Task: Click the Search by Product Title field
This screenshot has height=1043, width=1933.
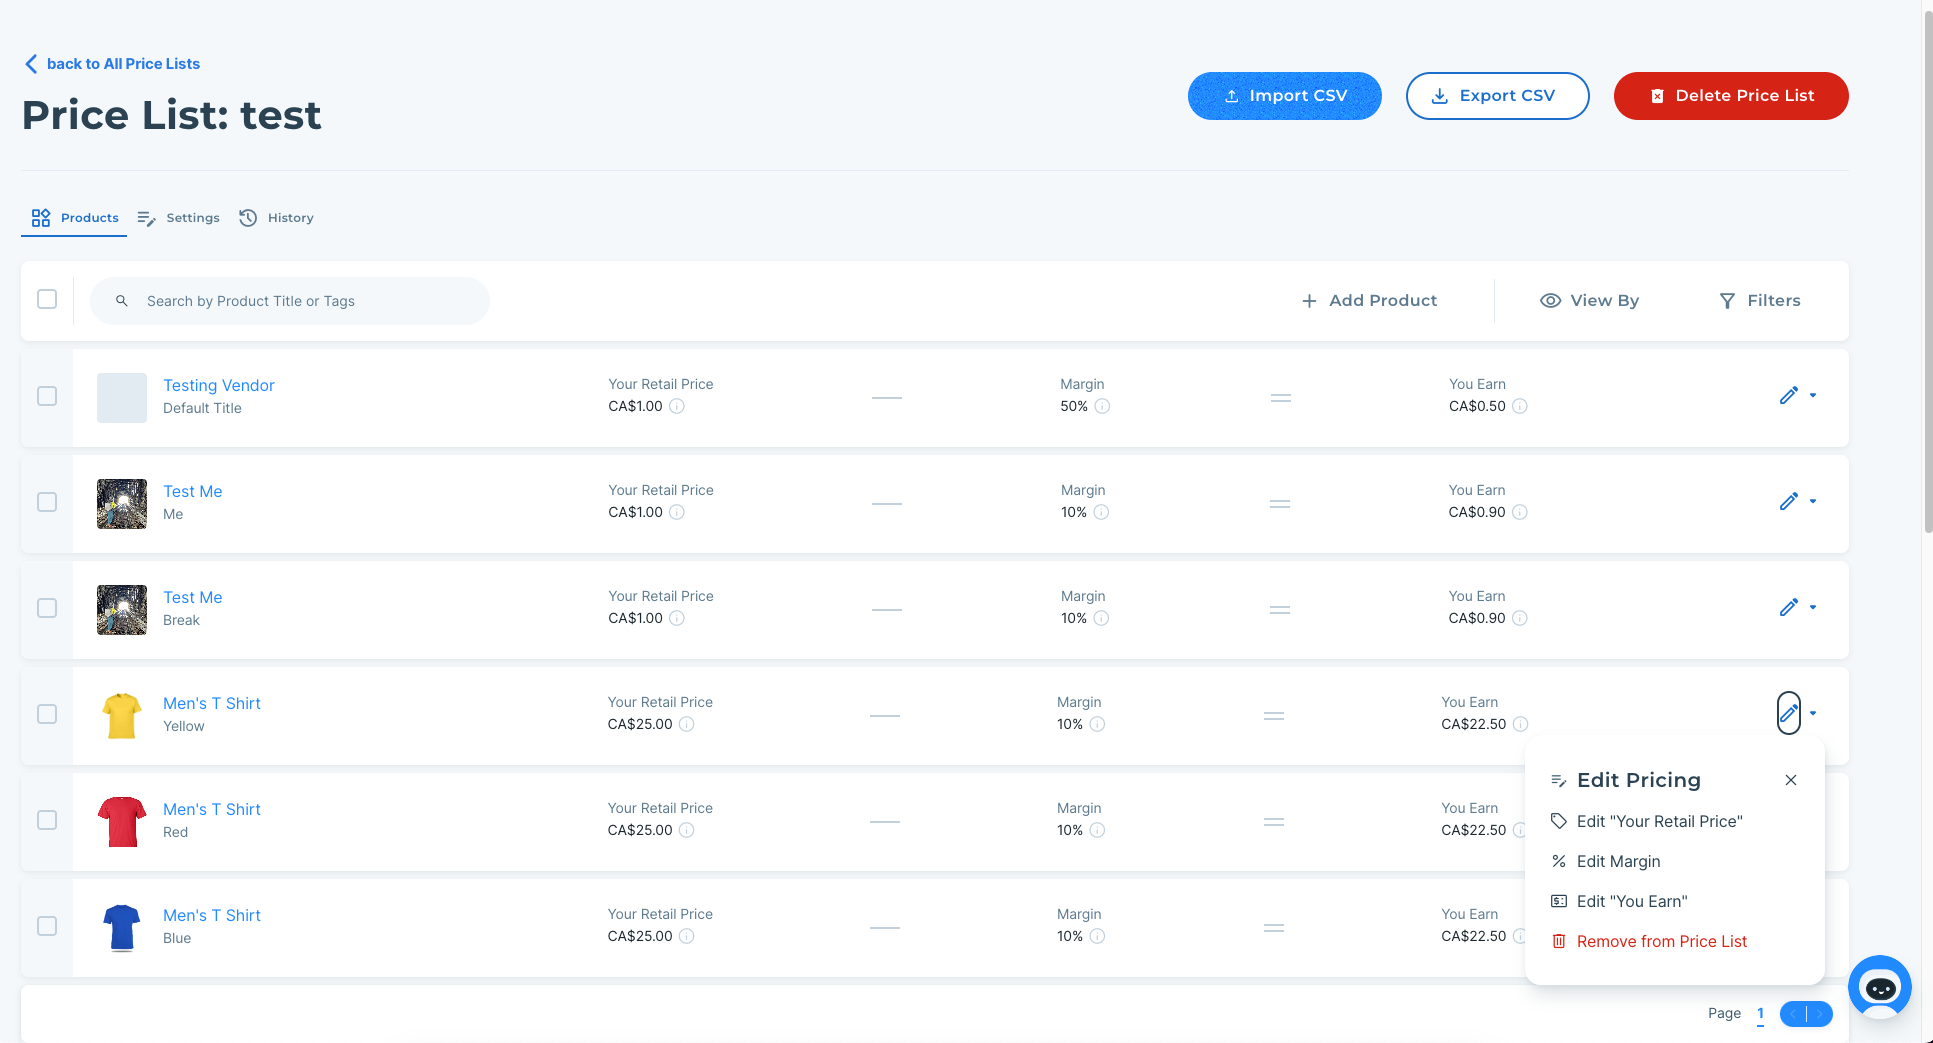Action: (300, 301)
